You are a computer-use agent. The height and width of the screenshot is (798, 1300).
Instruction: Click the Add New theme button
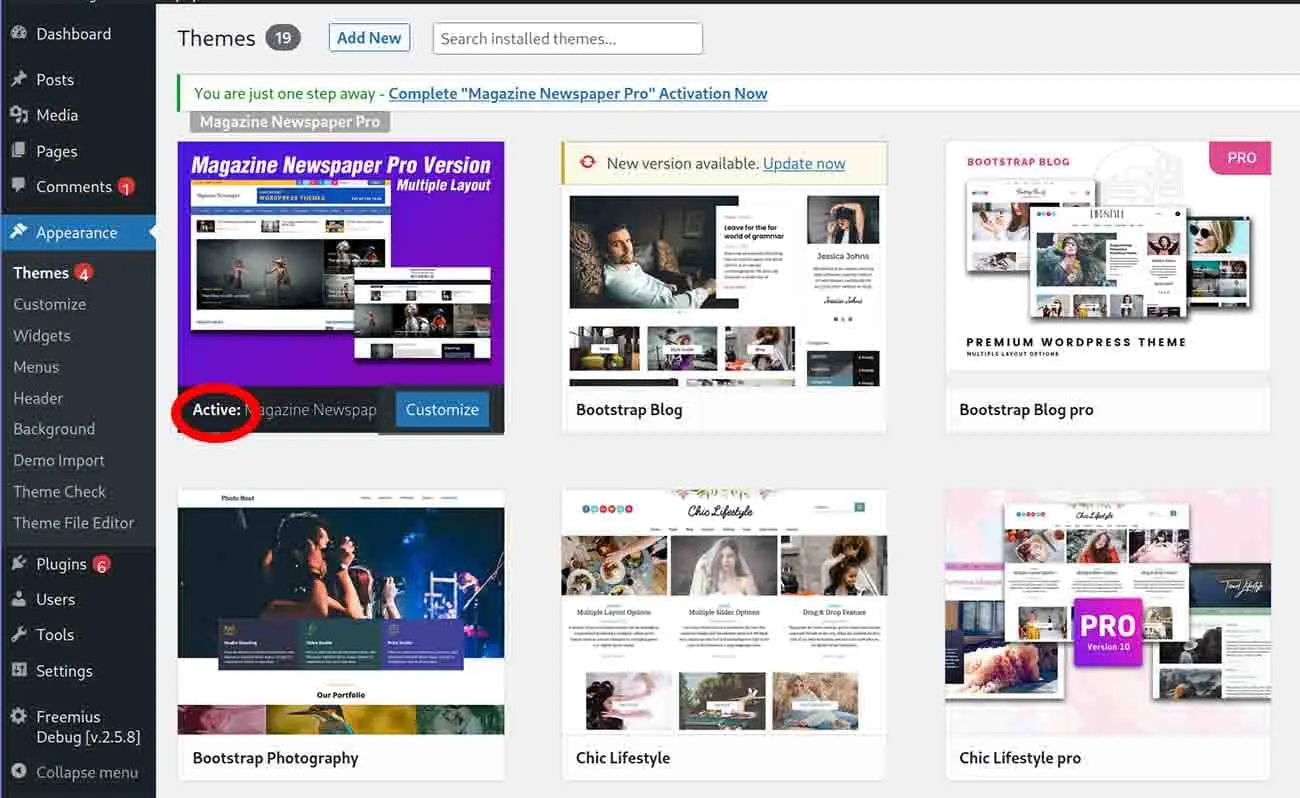tap(369, 38)
